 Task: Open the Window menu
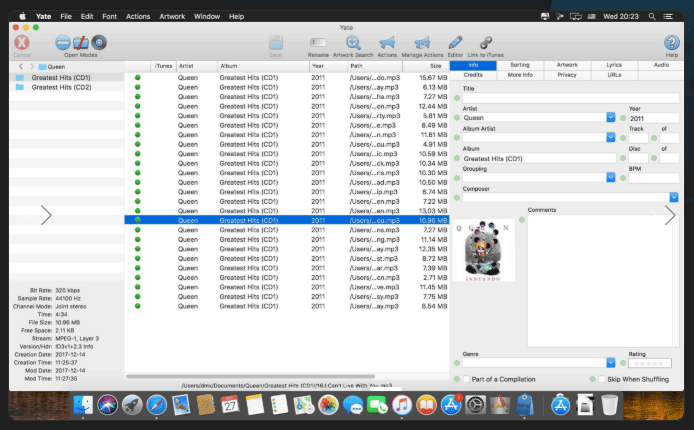(207, 16)
